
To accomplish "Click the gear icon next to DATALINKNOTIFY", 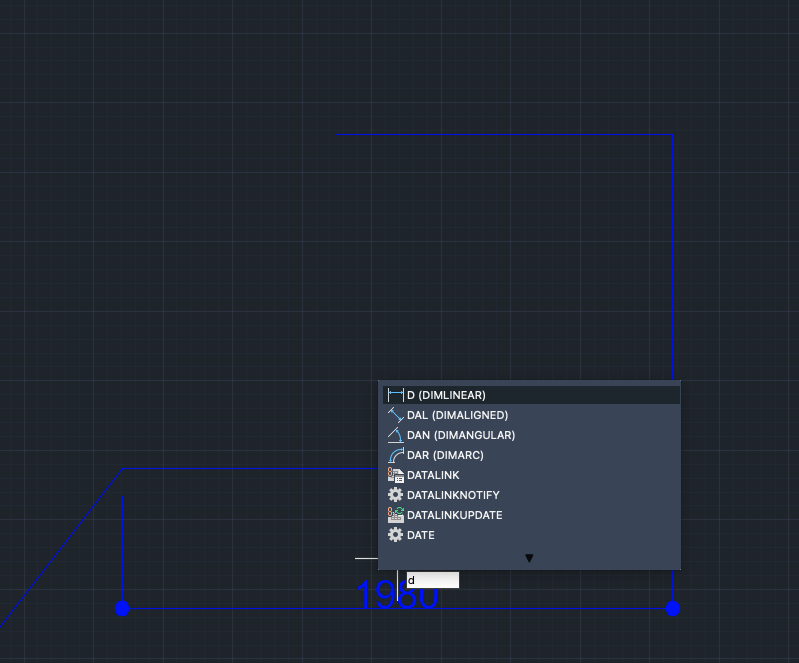I will click(x=395, y=495).
